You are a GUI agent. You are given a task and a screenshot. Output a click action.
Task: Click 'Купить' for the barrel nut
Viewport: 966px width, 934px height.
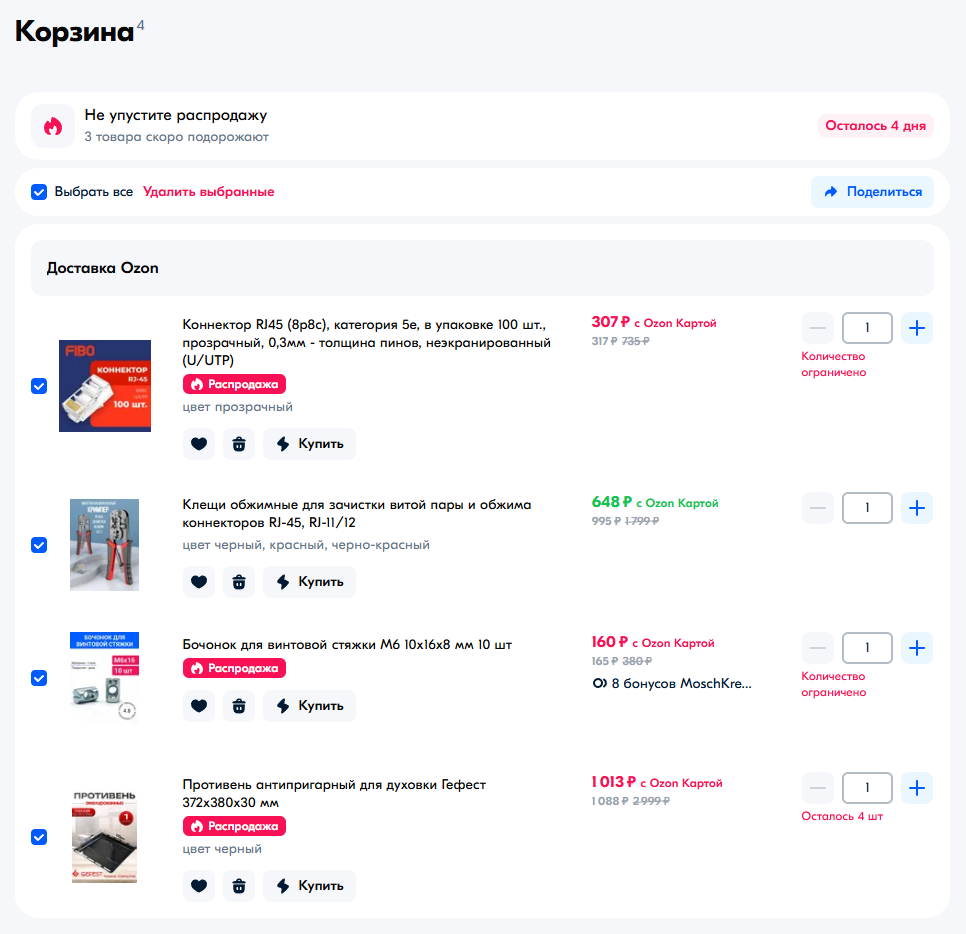(x=309, y=706)
